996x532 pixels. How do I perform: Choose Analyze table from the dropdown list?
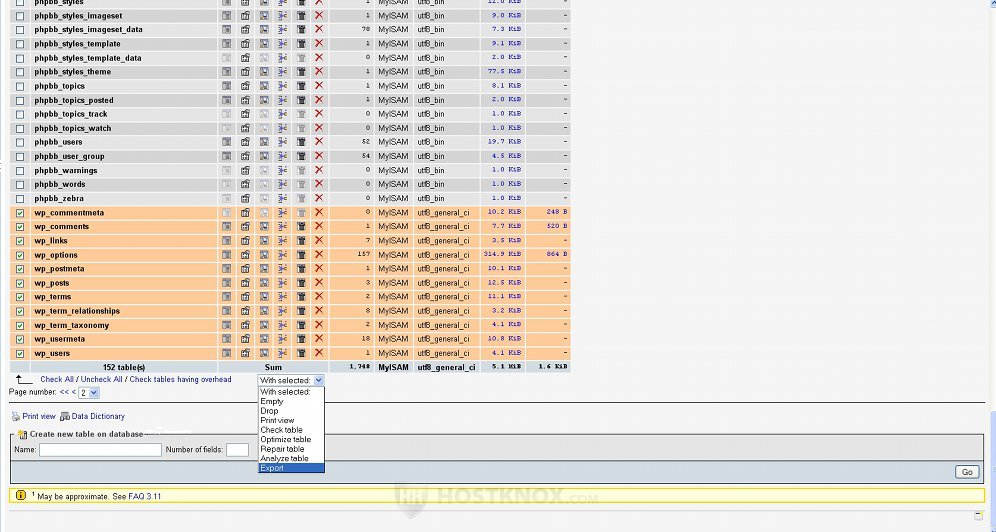291,458
